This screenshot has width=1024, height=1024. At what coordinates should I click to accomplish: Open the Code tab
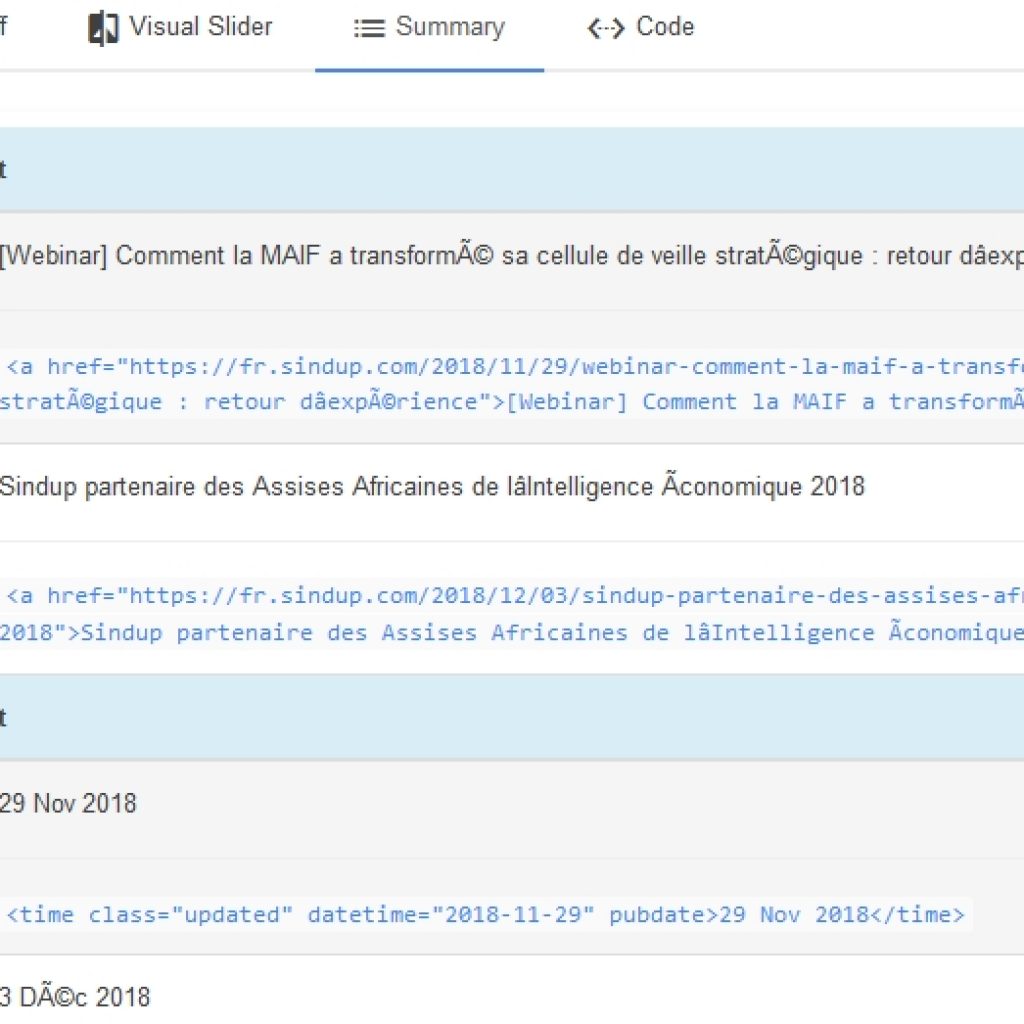pos(641,28)
